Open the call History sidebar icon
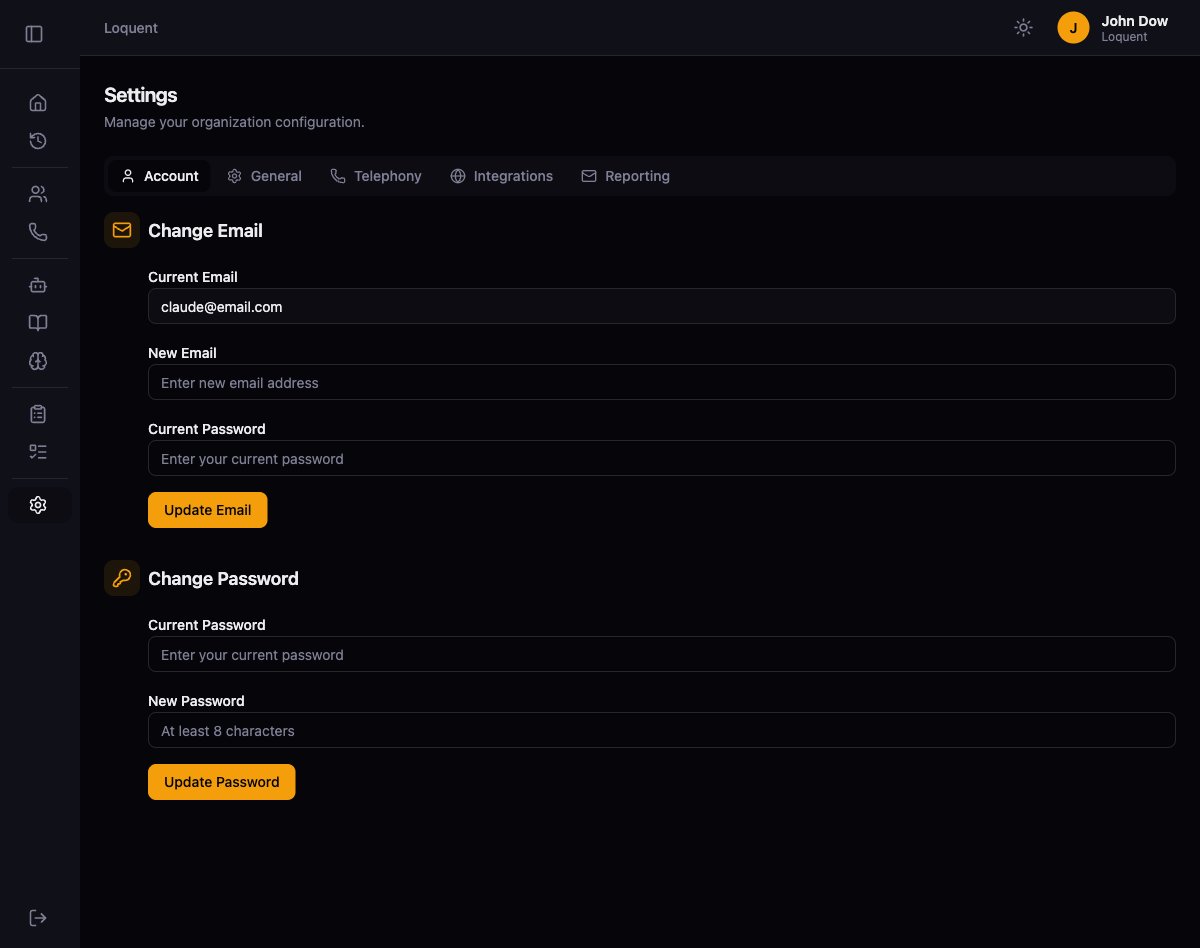 point(38,141)
